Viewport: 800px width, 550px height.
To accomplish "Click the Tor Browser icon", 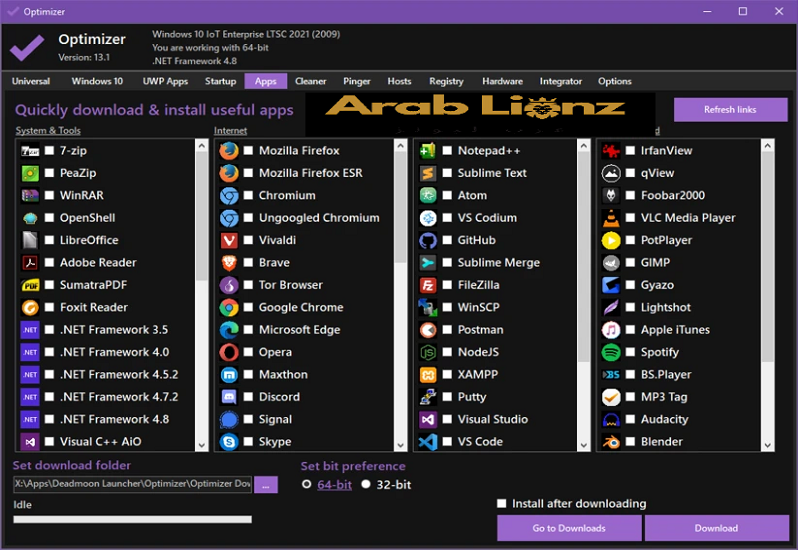I will coord(229,285).
